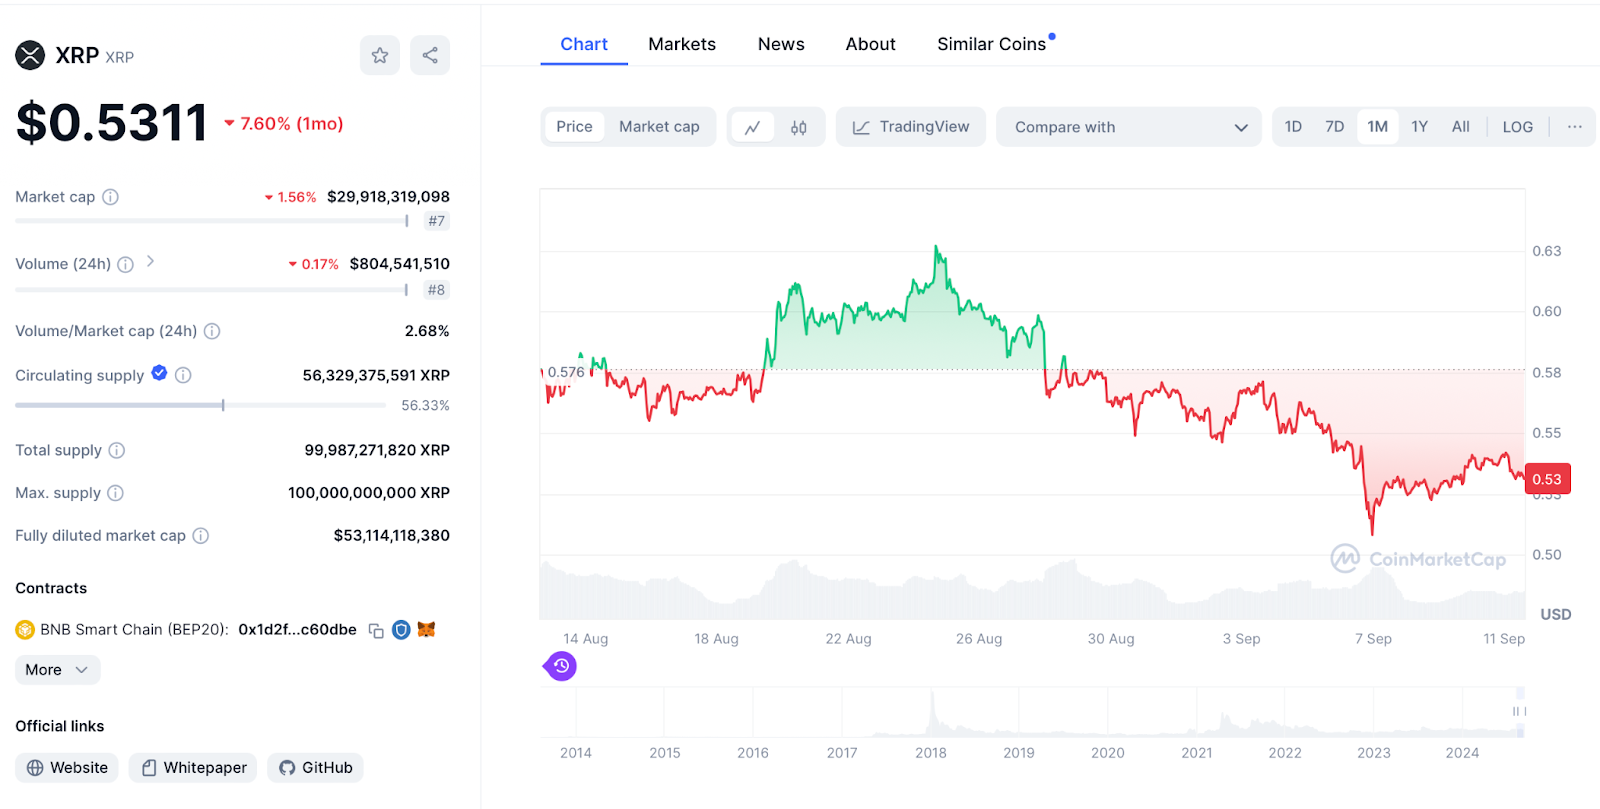Click the 7.60% (1mo) price change

283,124
